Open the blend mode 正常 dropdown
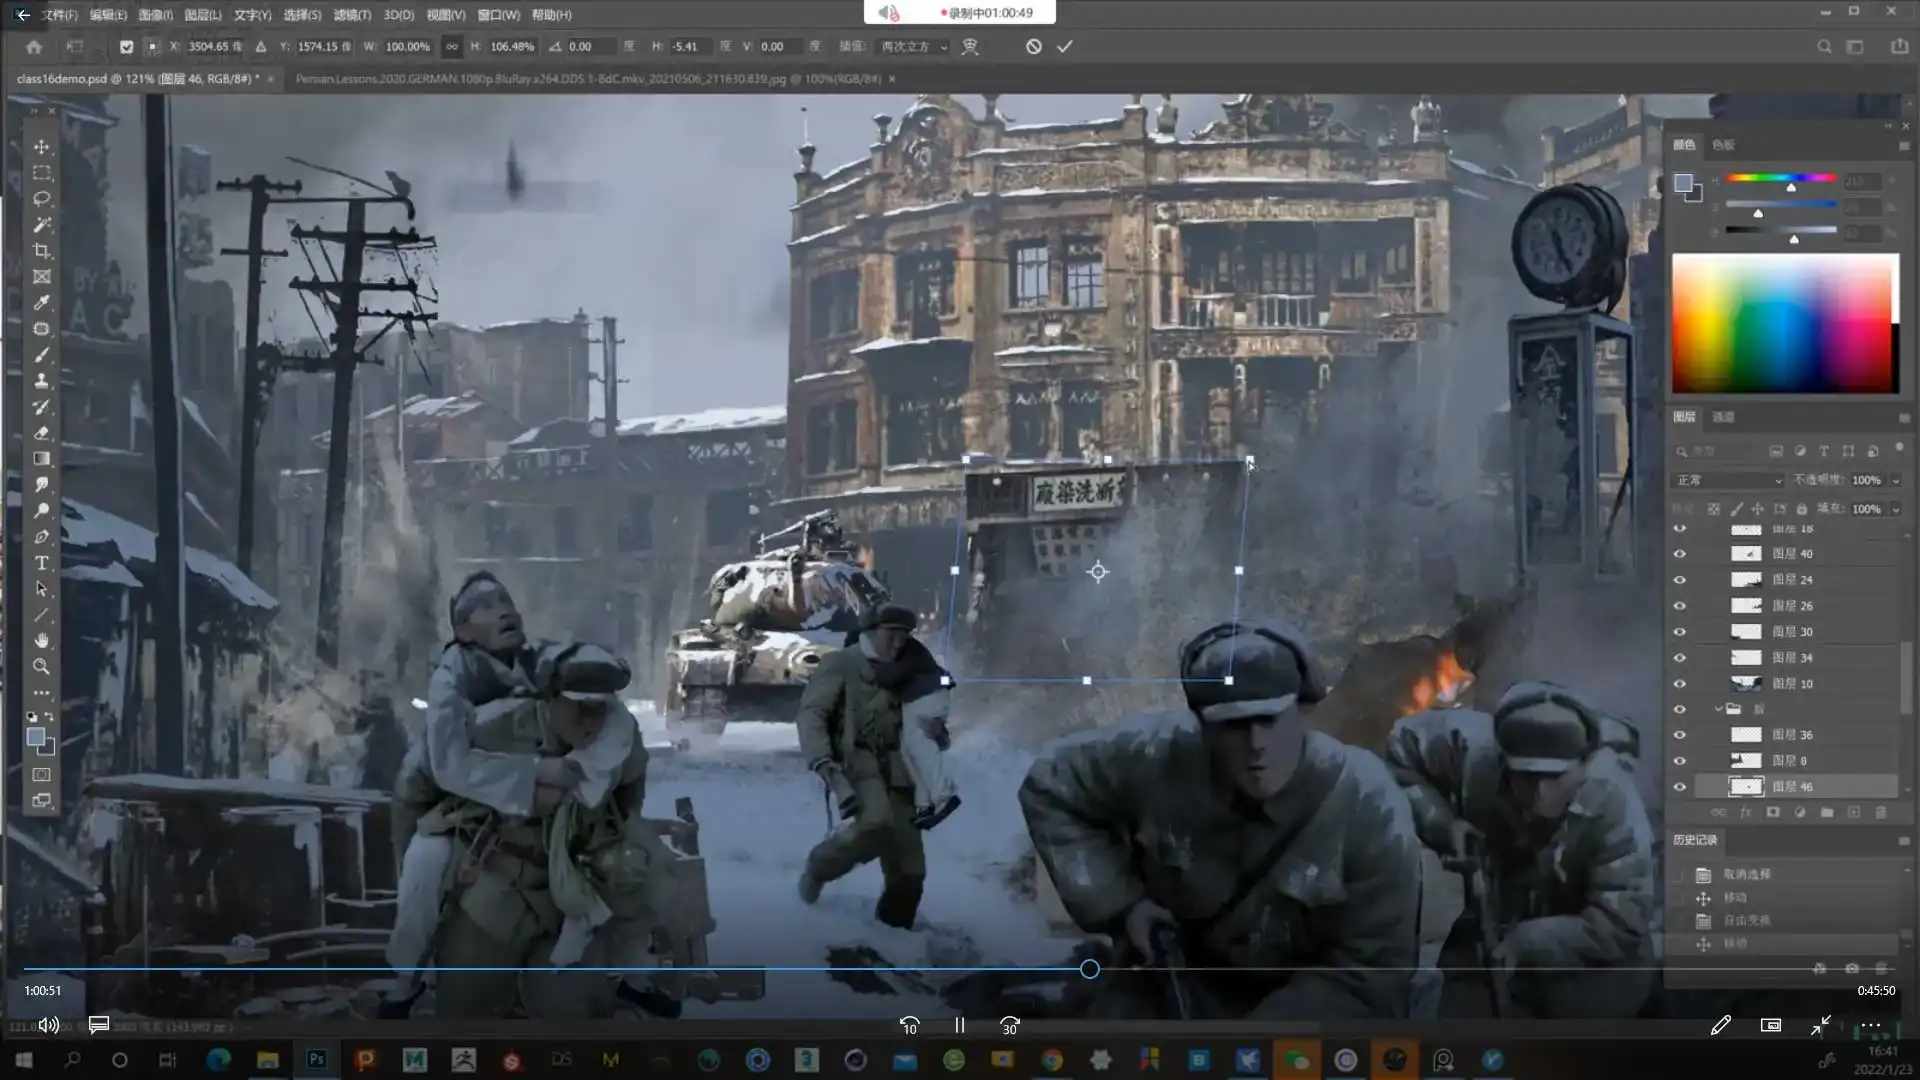The height and width of the screenshot is (1080, 1920). click(1729, 481)
